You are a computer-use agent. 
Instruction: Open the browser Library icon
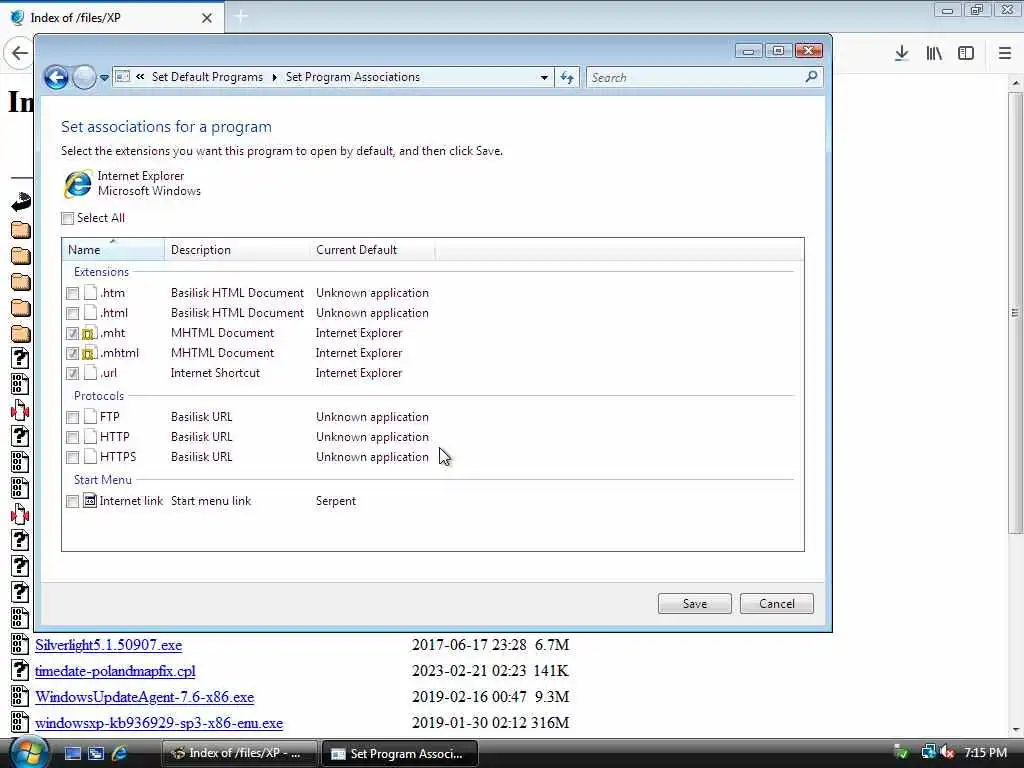pyautogui.click(x=934, y=54)
